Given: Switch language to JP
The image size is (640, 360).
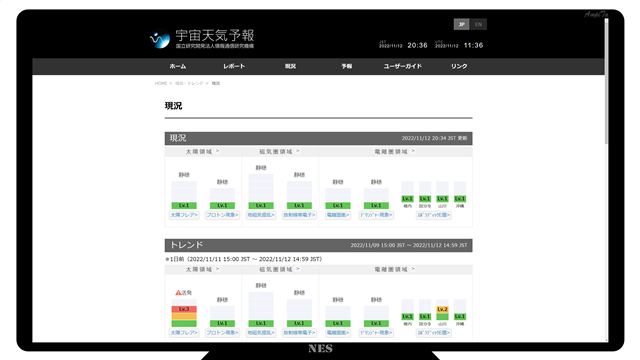Looking at the screenshot, I should tap(462, 24).
